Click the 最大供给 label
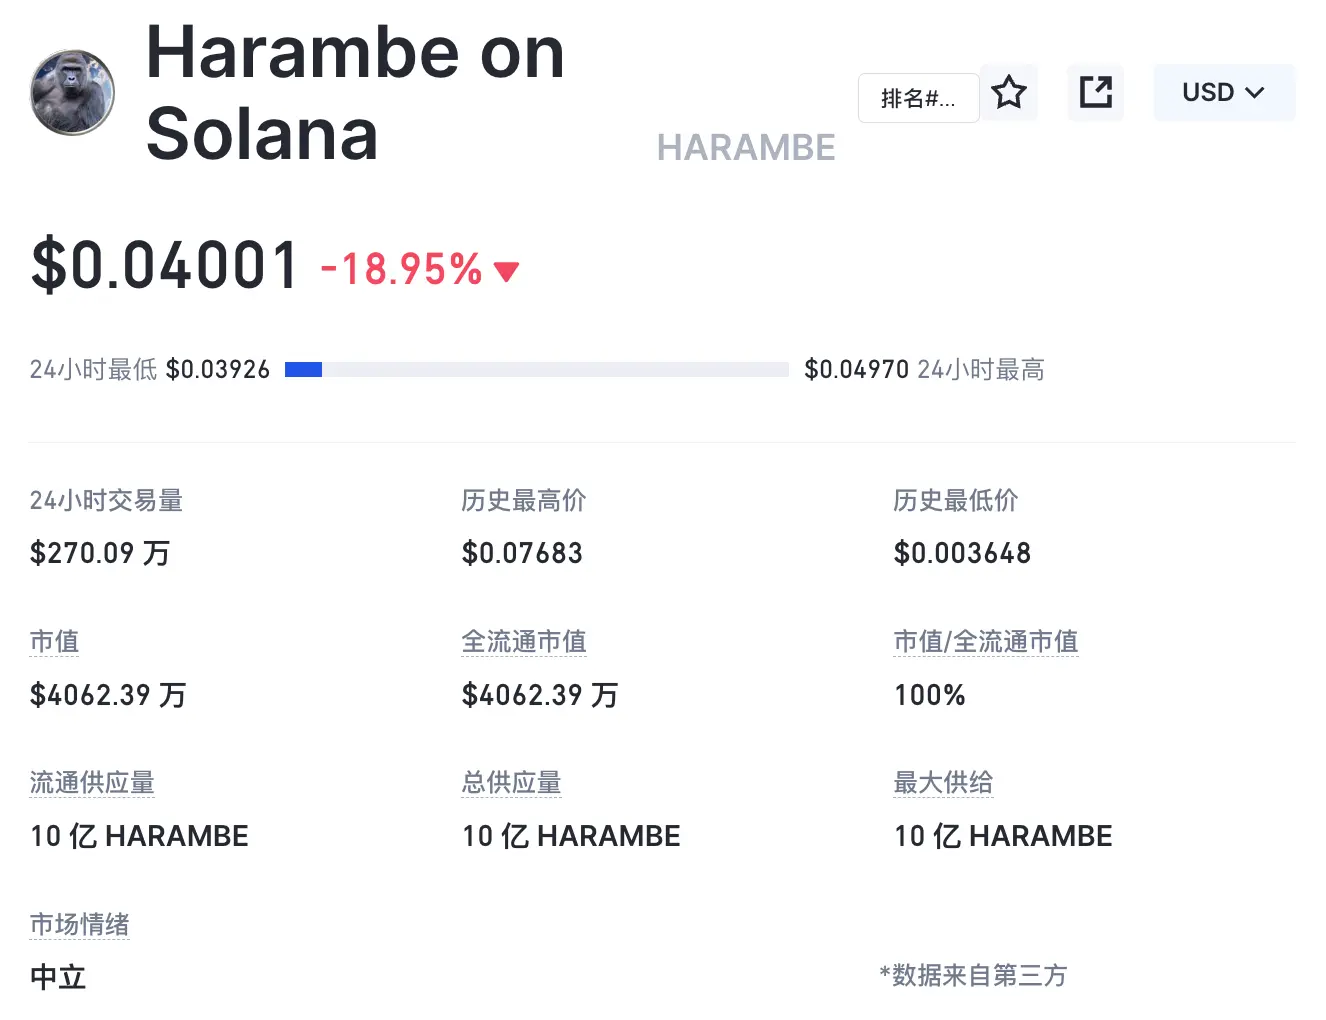This screenshot has height=1020, width=1326. tap(943, 783)
